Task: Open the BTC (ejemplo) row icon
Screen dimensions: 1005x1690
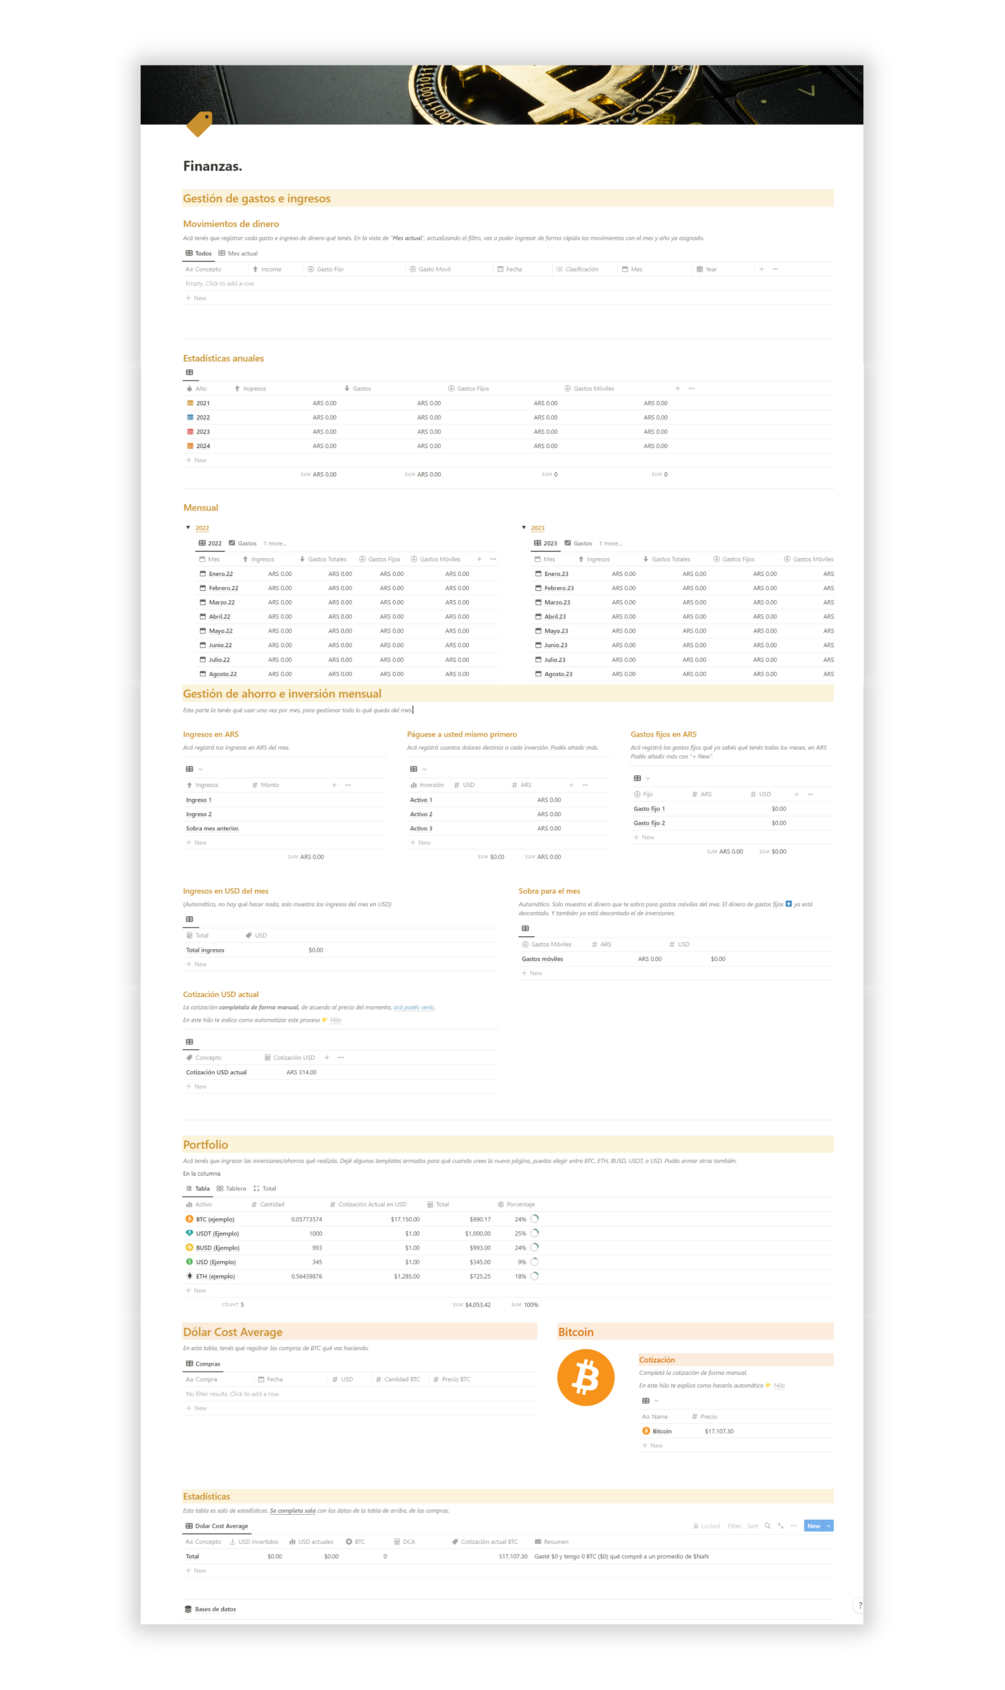Action: point(190,1219)
